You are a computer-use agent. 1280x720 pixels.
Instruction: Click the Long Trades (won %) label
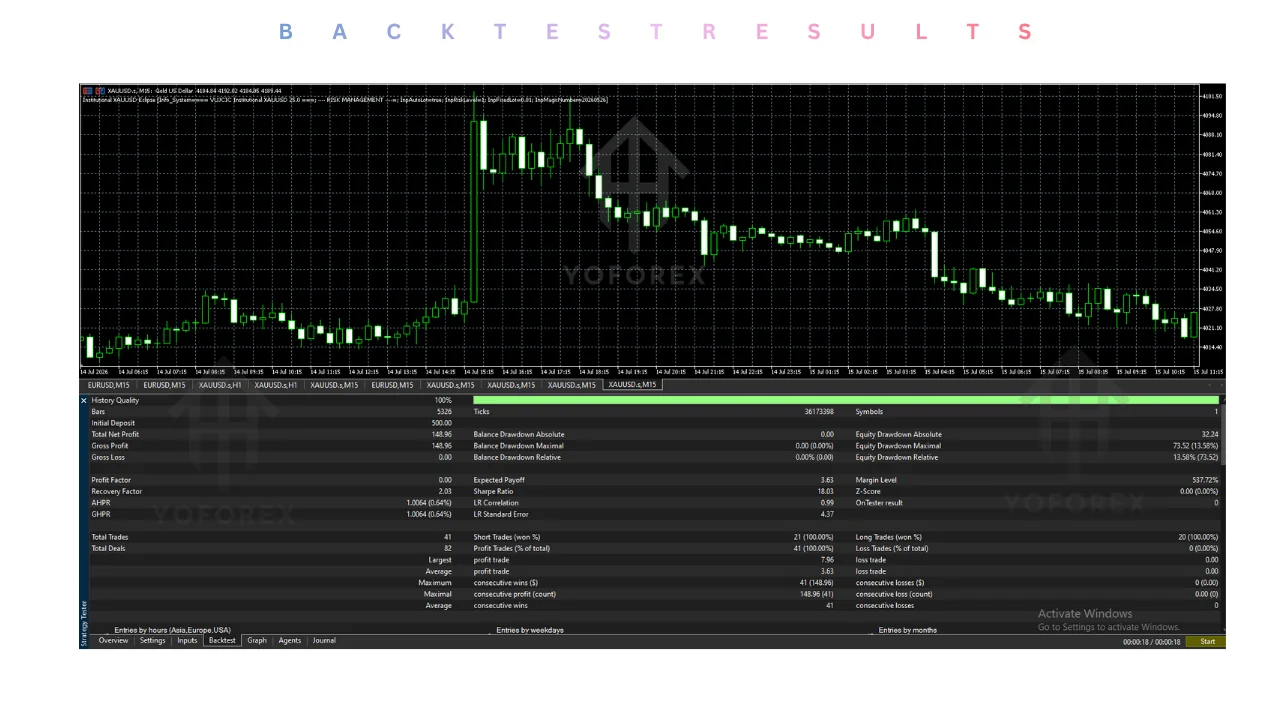coord(888,537)
